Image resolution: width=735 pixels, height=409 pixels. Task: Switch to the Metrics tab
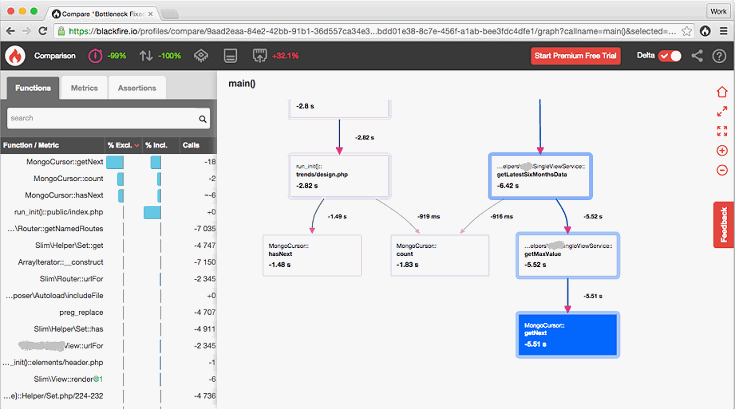(84, 88)
